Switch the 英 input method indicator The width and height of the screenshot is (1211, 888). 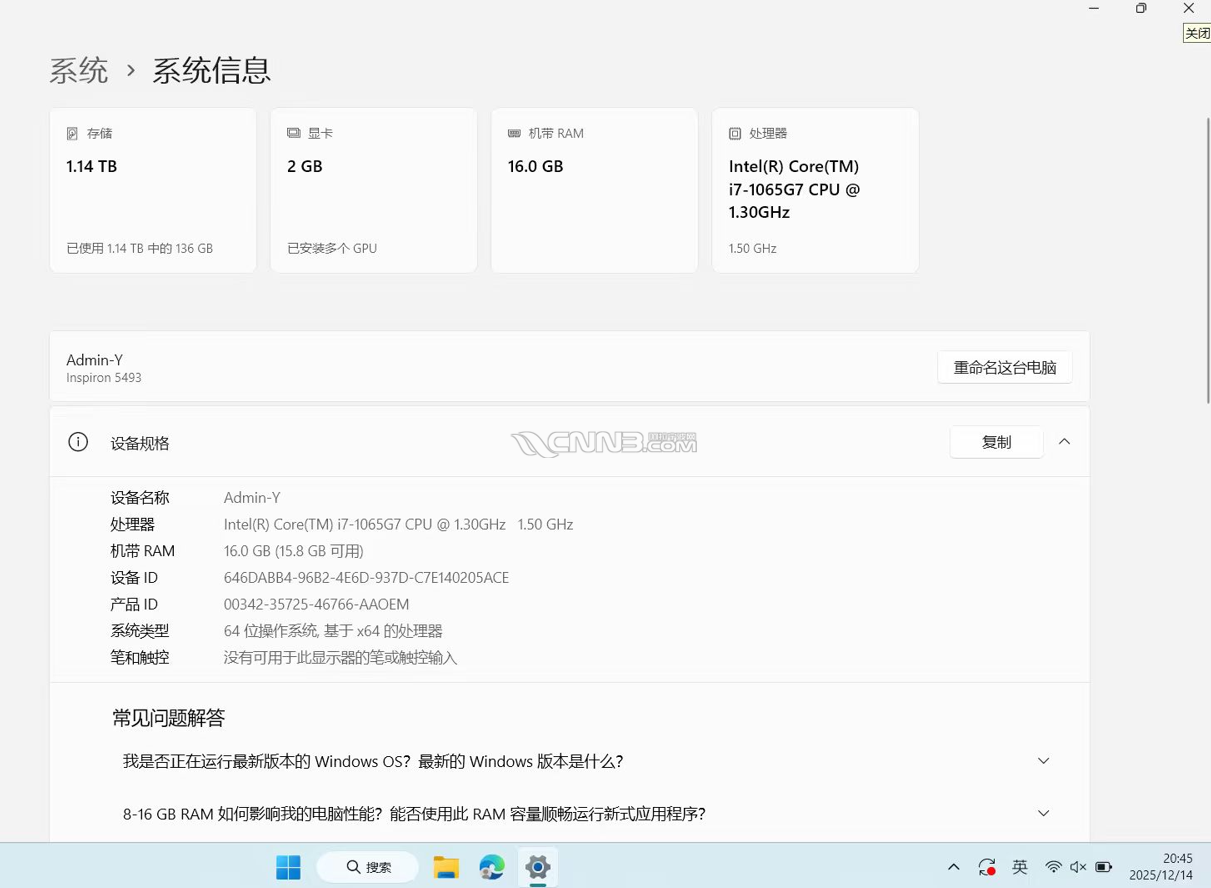pyautogui.click(x=1020, y=867)
